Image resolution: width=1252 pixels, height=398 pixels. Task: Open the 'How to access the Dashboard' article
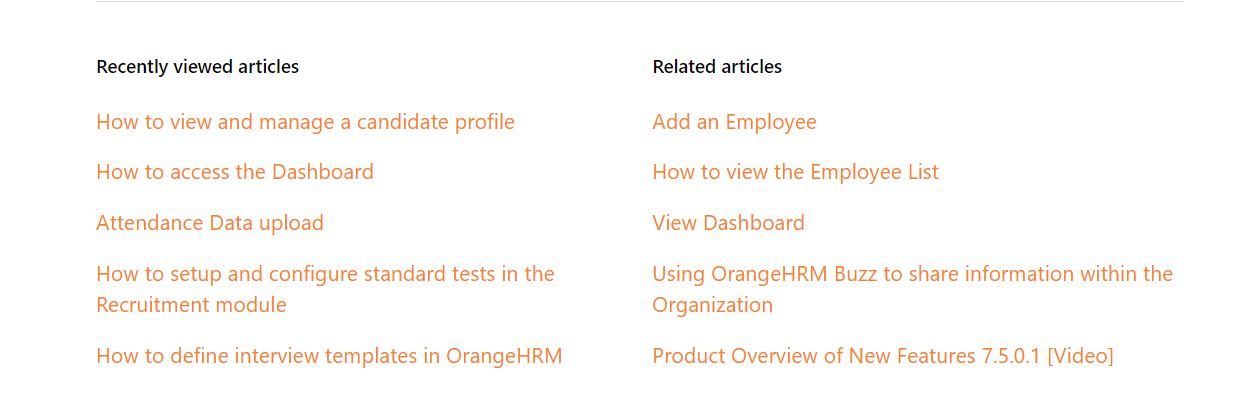[x=235, y=172]
